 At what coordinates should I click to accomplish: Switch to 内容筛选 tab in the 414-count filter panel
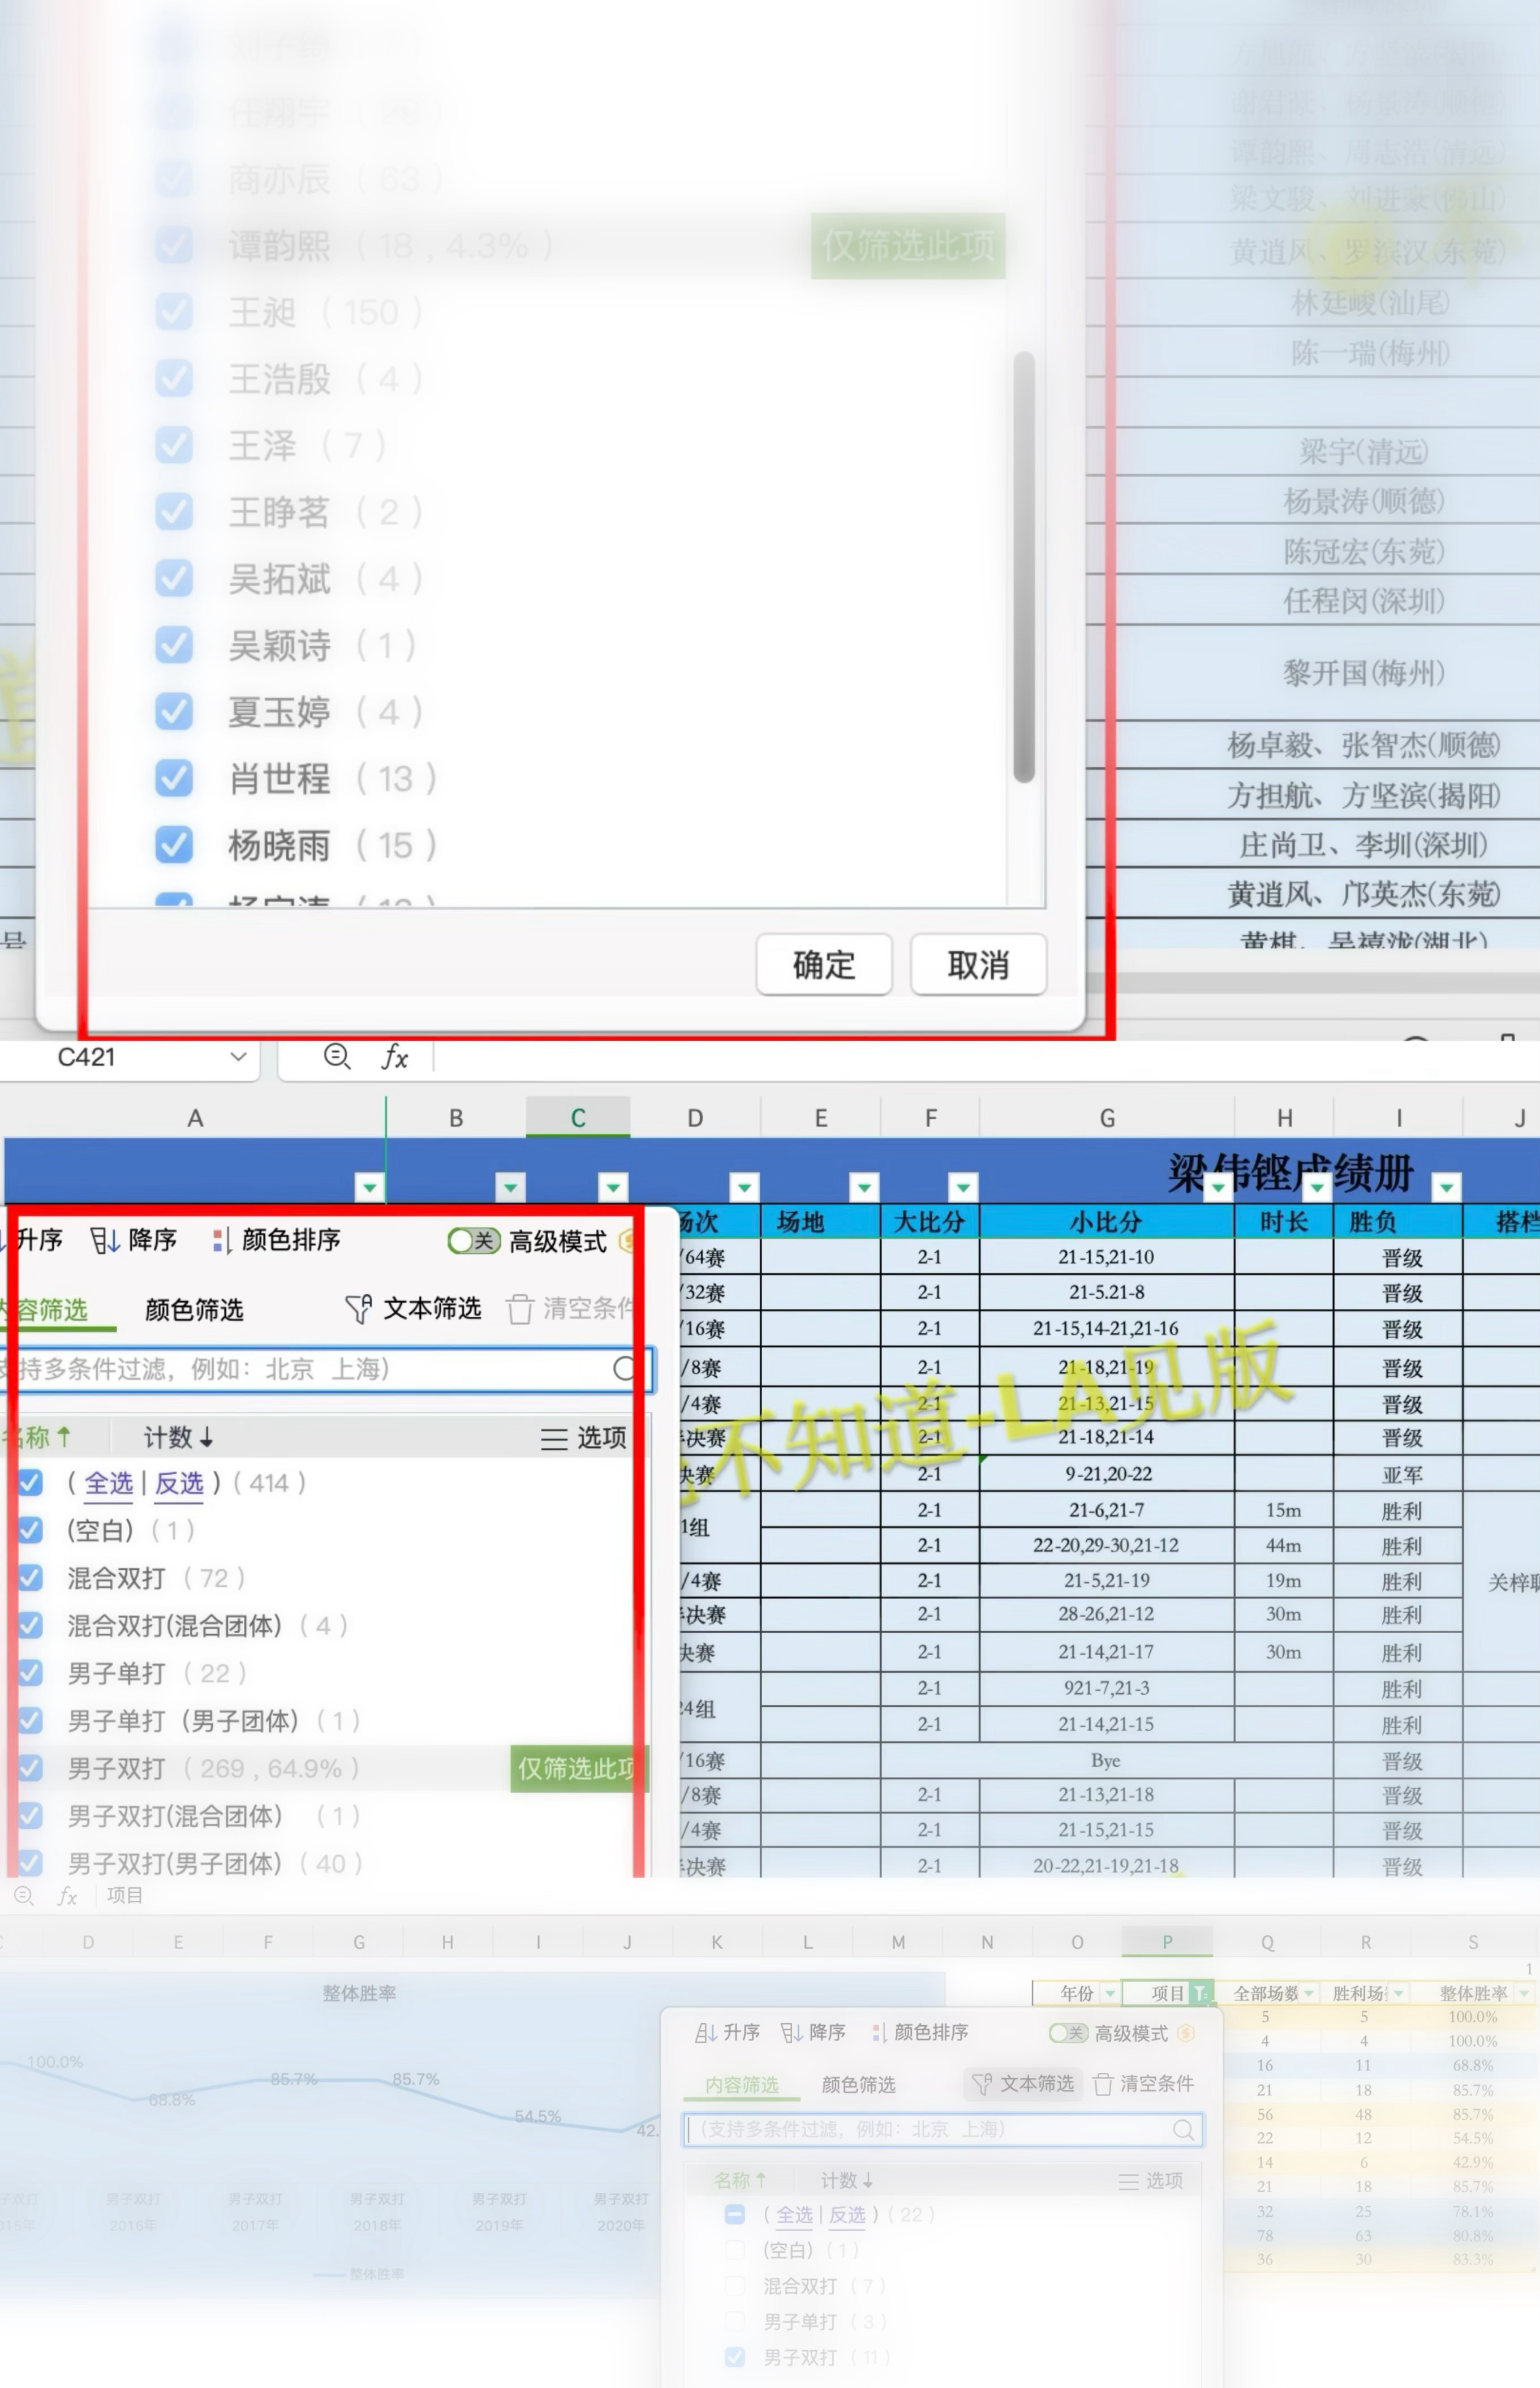(x=45, y=1309)
